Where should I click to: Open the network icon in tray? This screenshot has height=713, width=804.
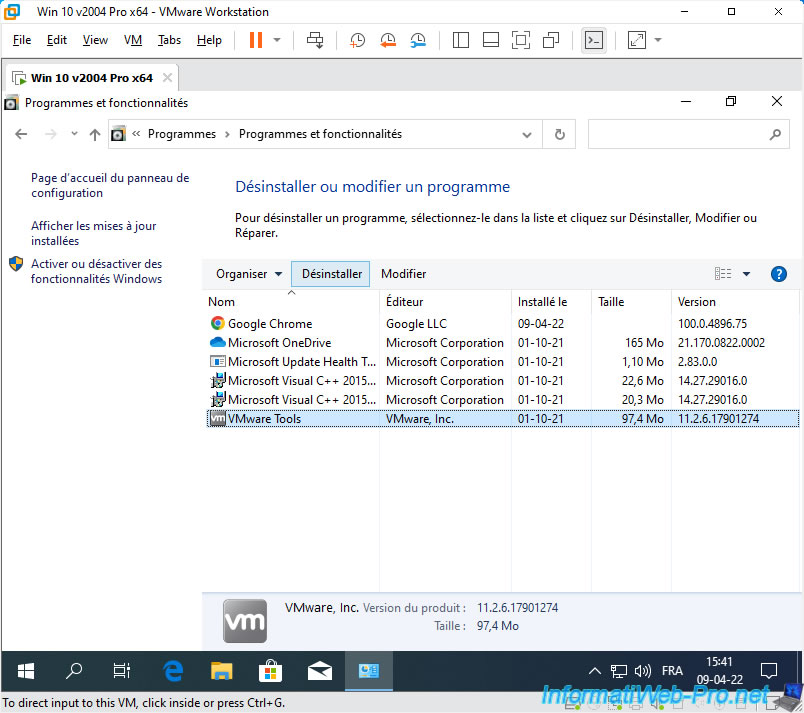point(618,671)
